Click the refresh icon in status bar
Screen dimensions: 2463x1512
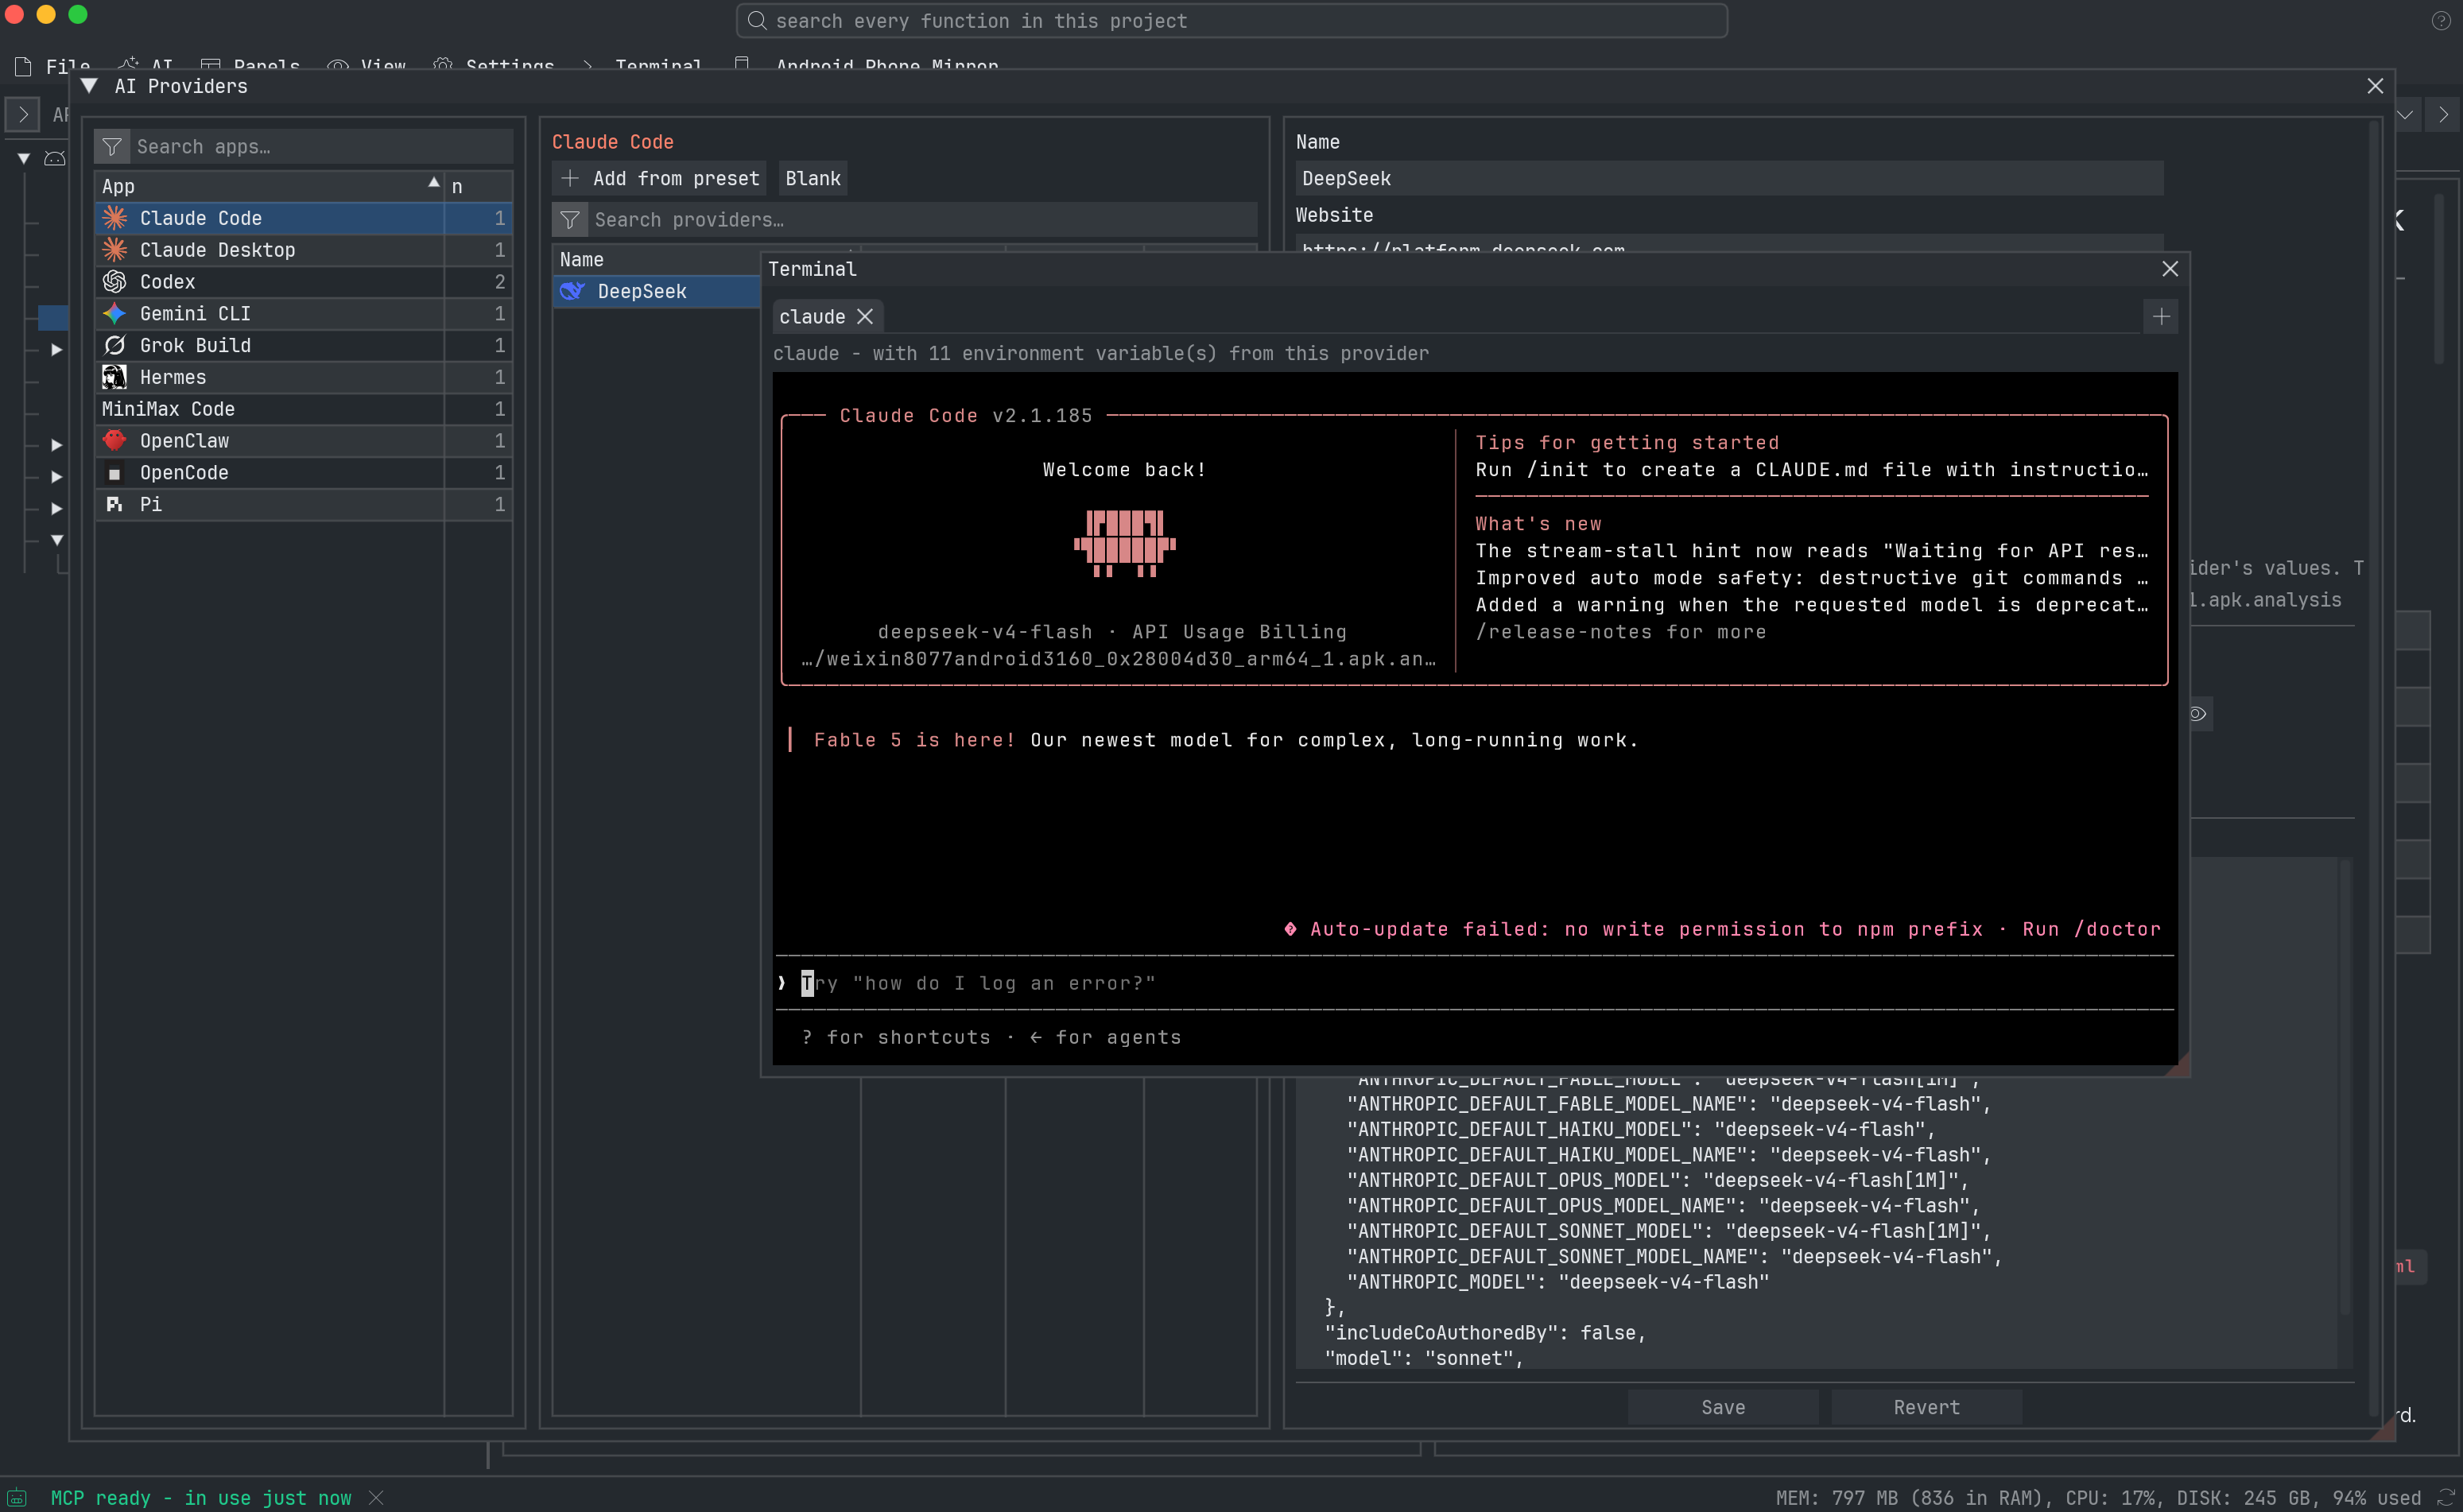[x=2446, y=1497]
